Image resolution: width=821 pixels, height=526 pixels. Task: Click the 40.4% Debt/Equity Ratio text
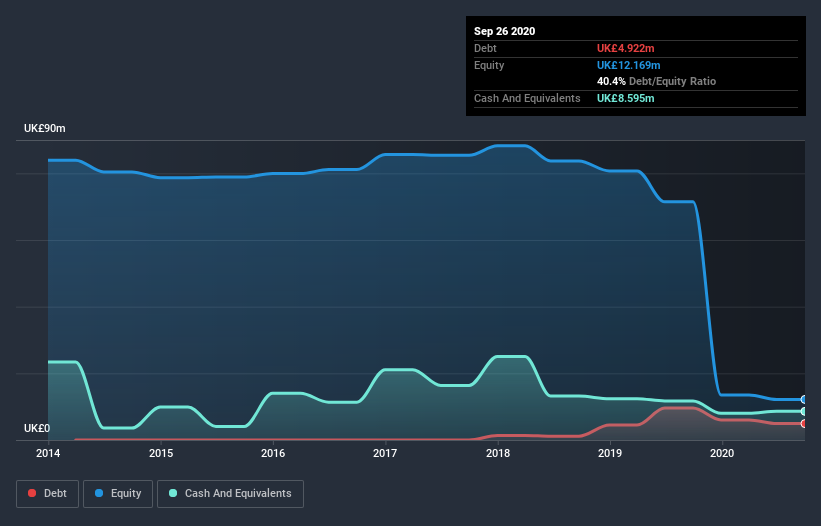pos(656,82)
